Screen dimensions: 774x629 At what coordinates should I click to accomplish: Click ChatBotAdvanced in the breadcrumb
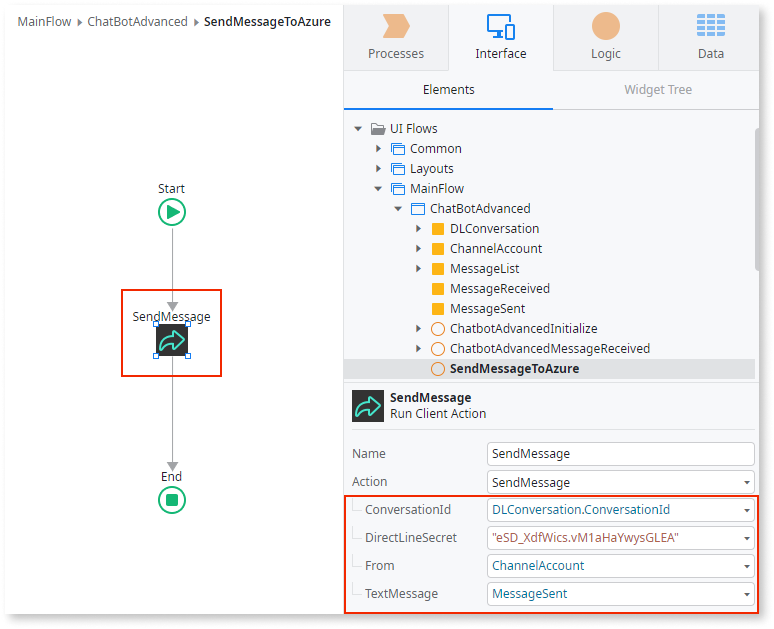pyautogui.click(x=137, y=22)
